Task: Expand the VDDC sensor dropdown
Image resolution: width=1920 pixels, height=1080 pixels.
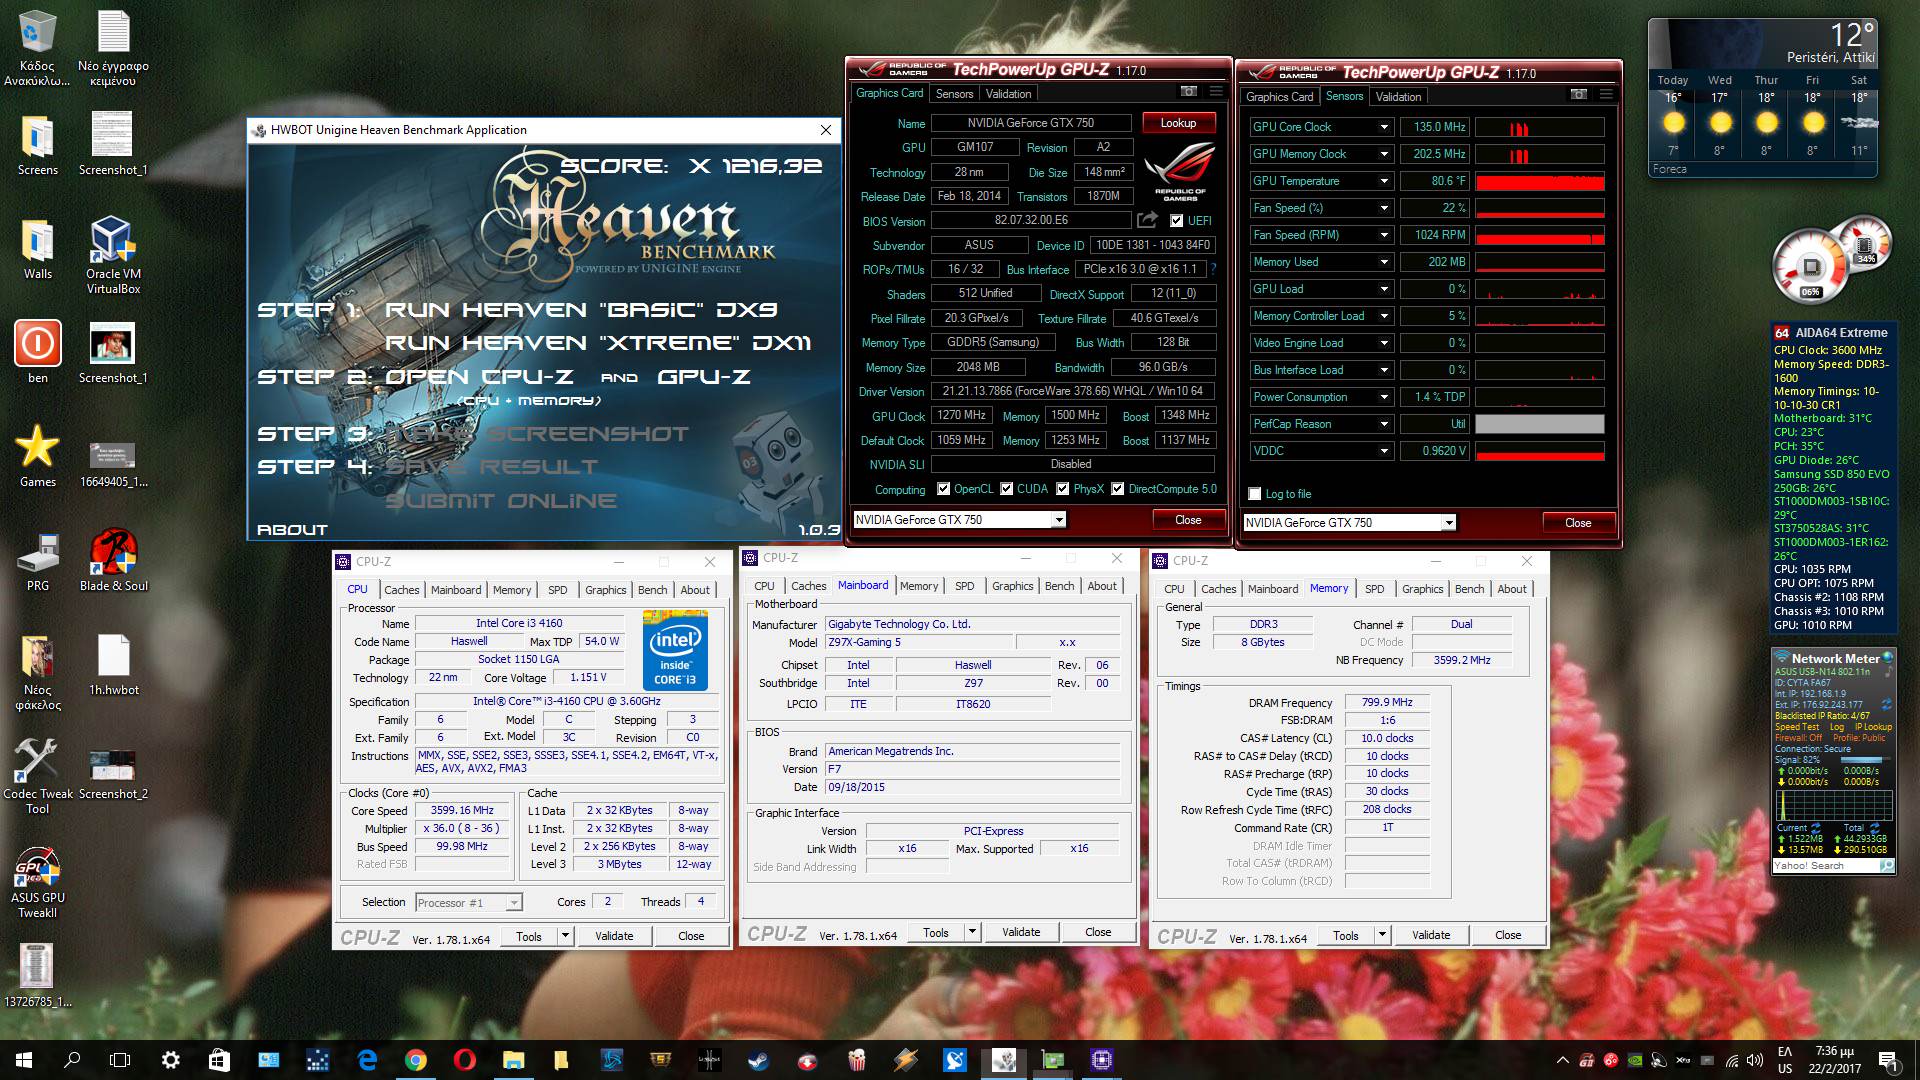Action: click(1384, 451)
